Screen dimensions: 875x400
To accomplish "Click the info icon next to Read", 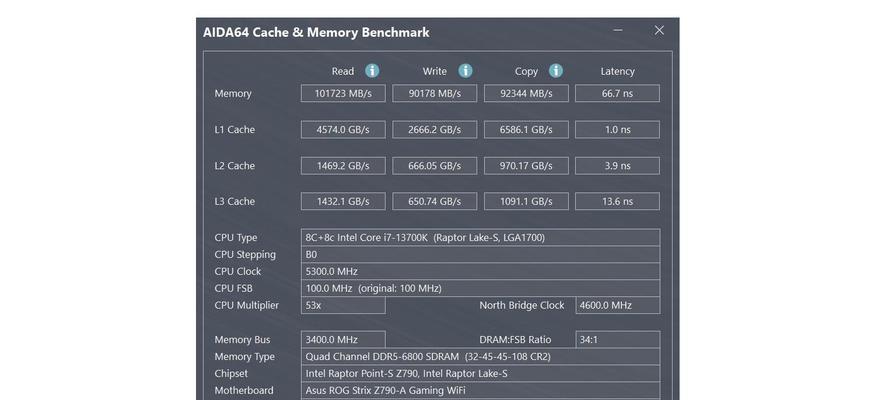I will [x=372, y=71].
